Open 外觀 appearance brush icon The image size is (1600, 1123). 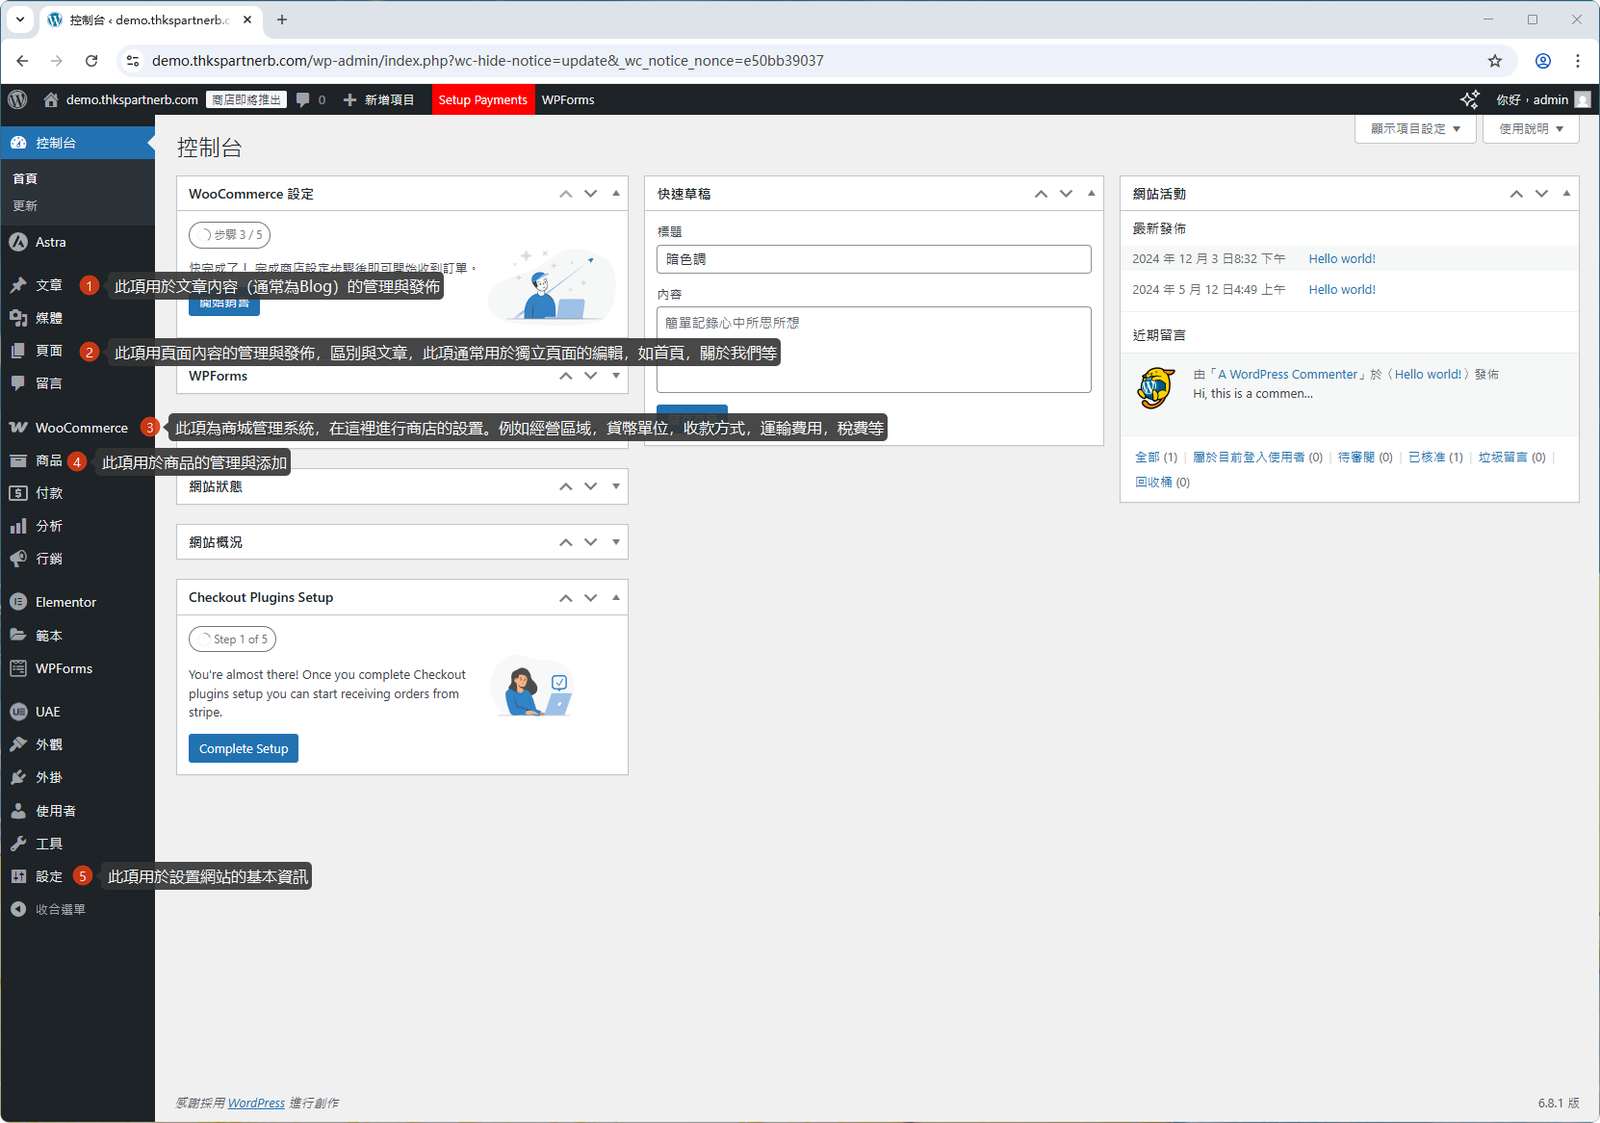[x=18, y=745]
